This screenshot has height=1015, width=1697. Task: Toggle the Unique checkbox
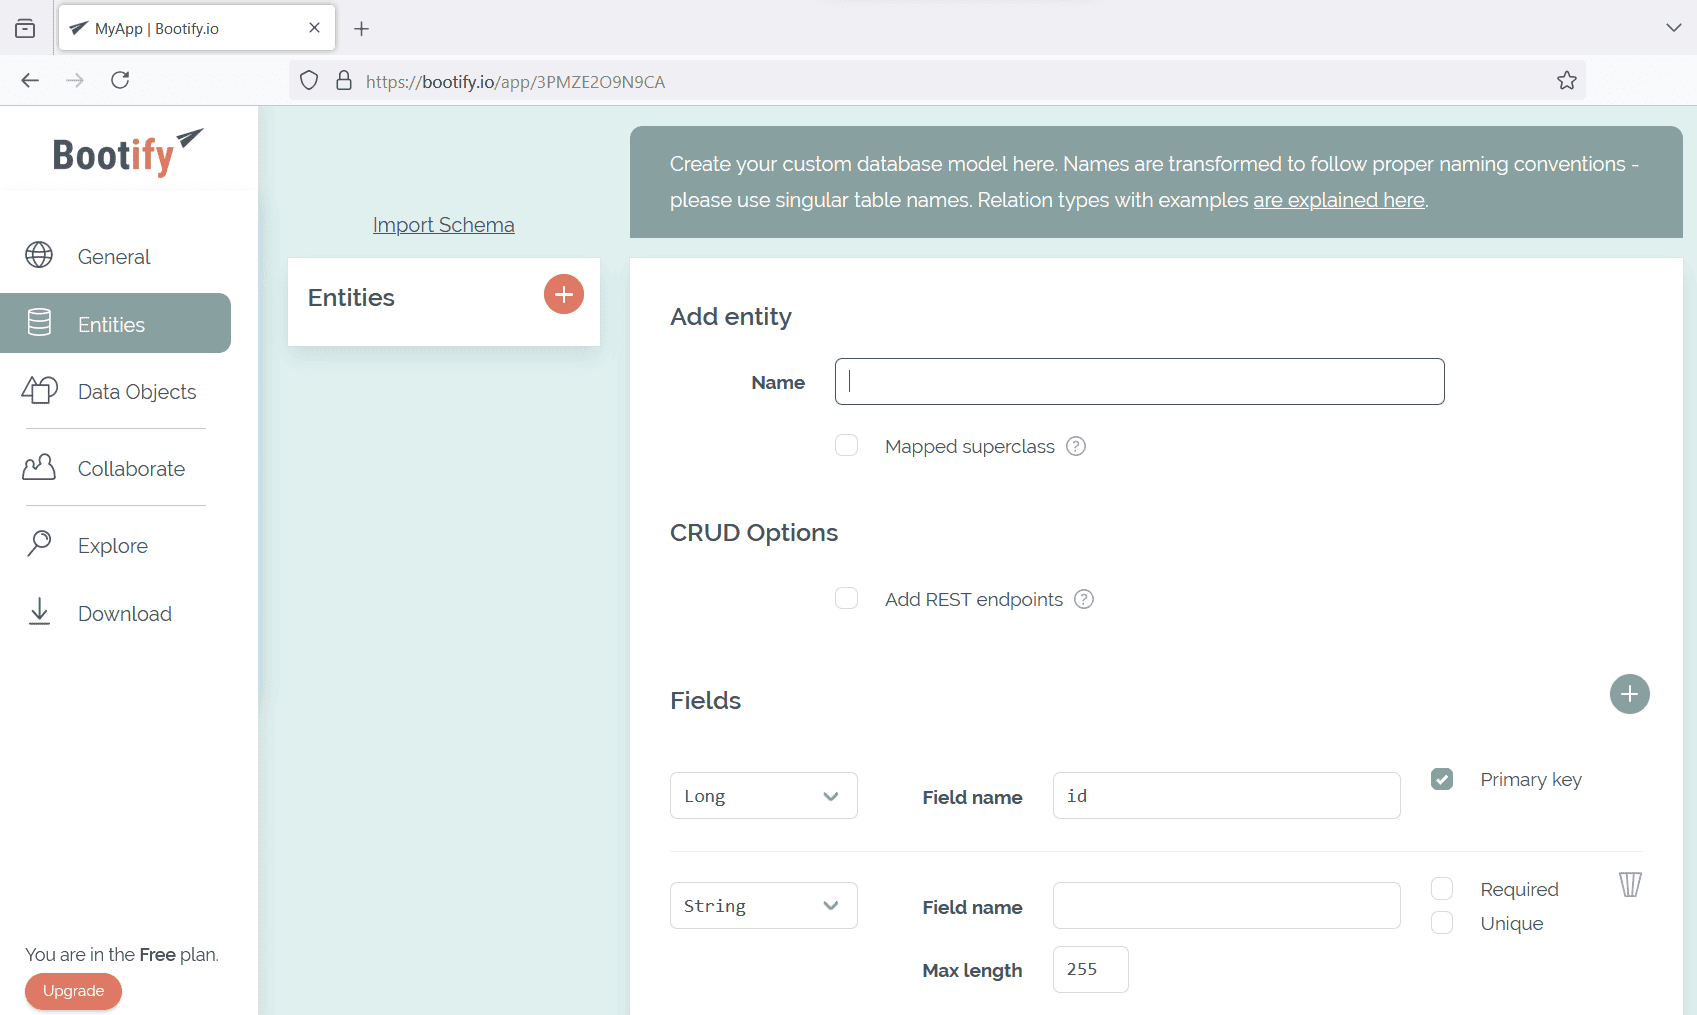1442,923
